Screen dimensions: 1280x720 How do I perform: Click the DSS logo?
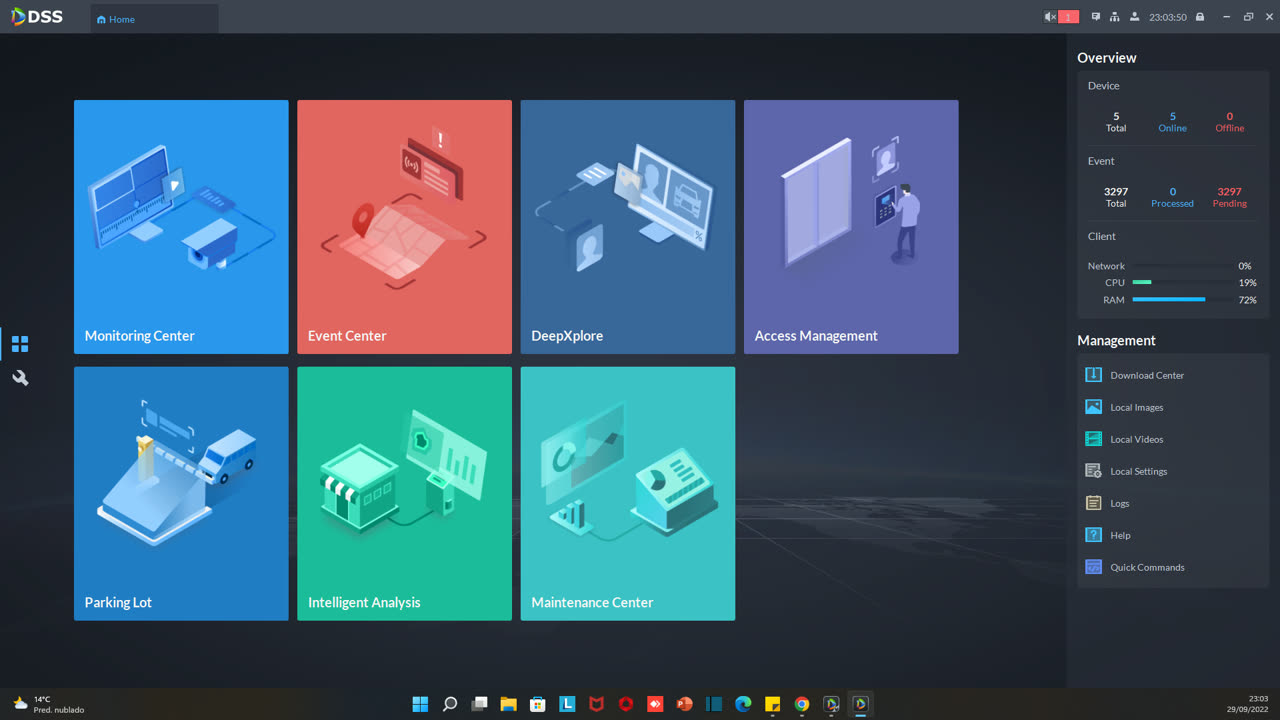click(37, 17)
